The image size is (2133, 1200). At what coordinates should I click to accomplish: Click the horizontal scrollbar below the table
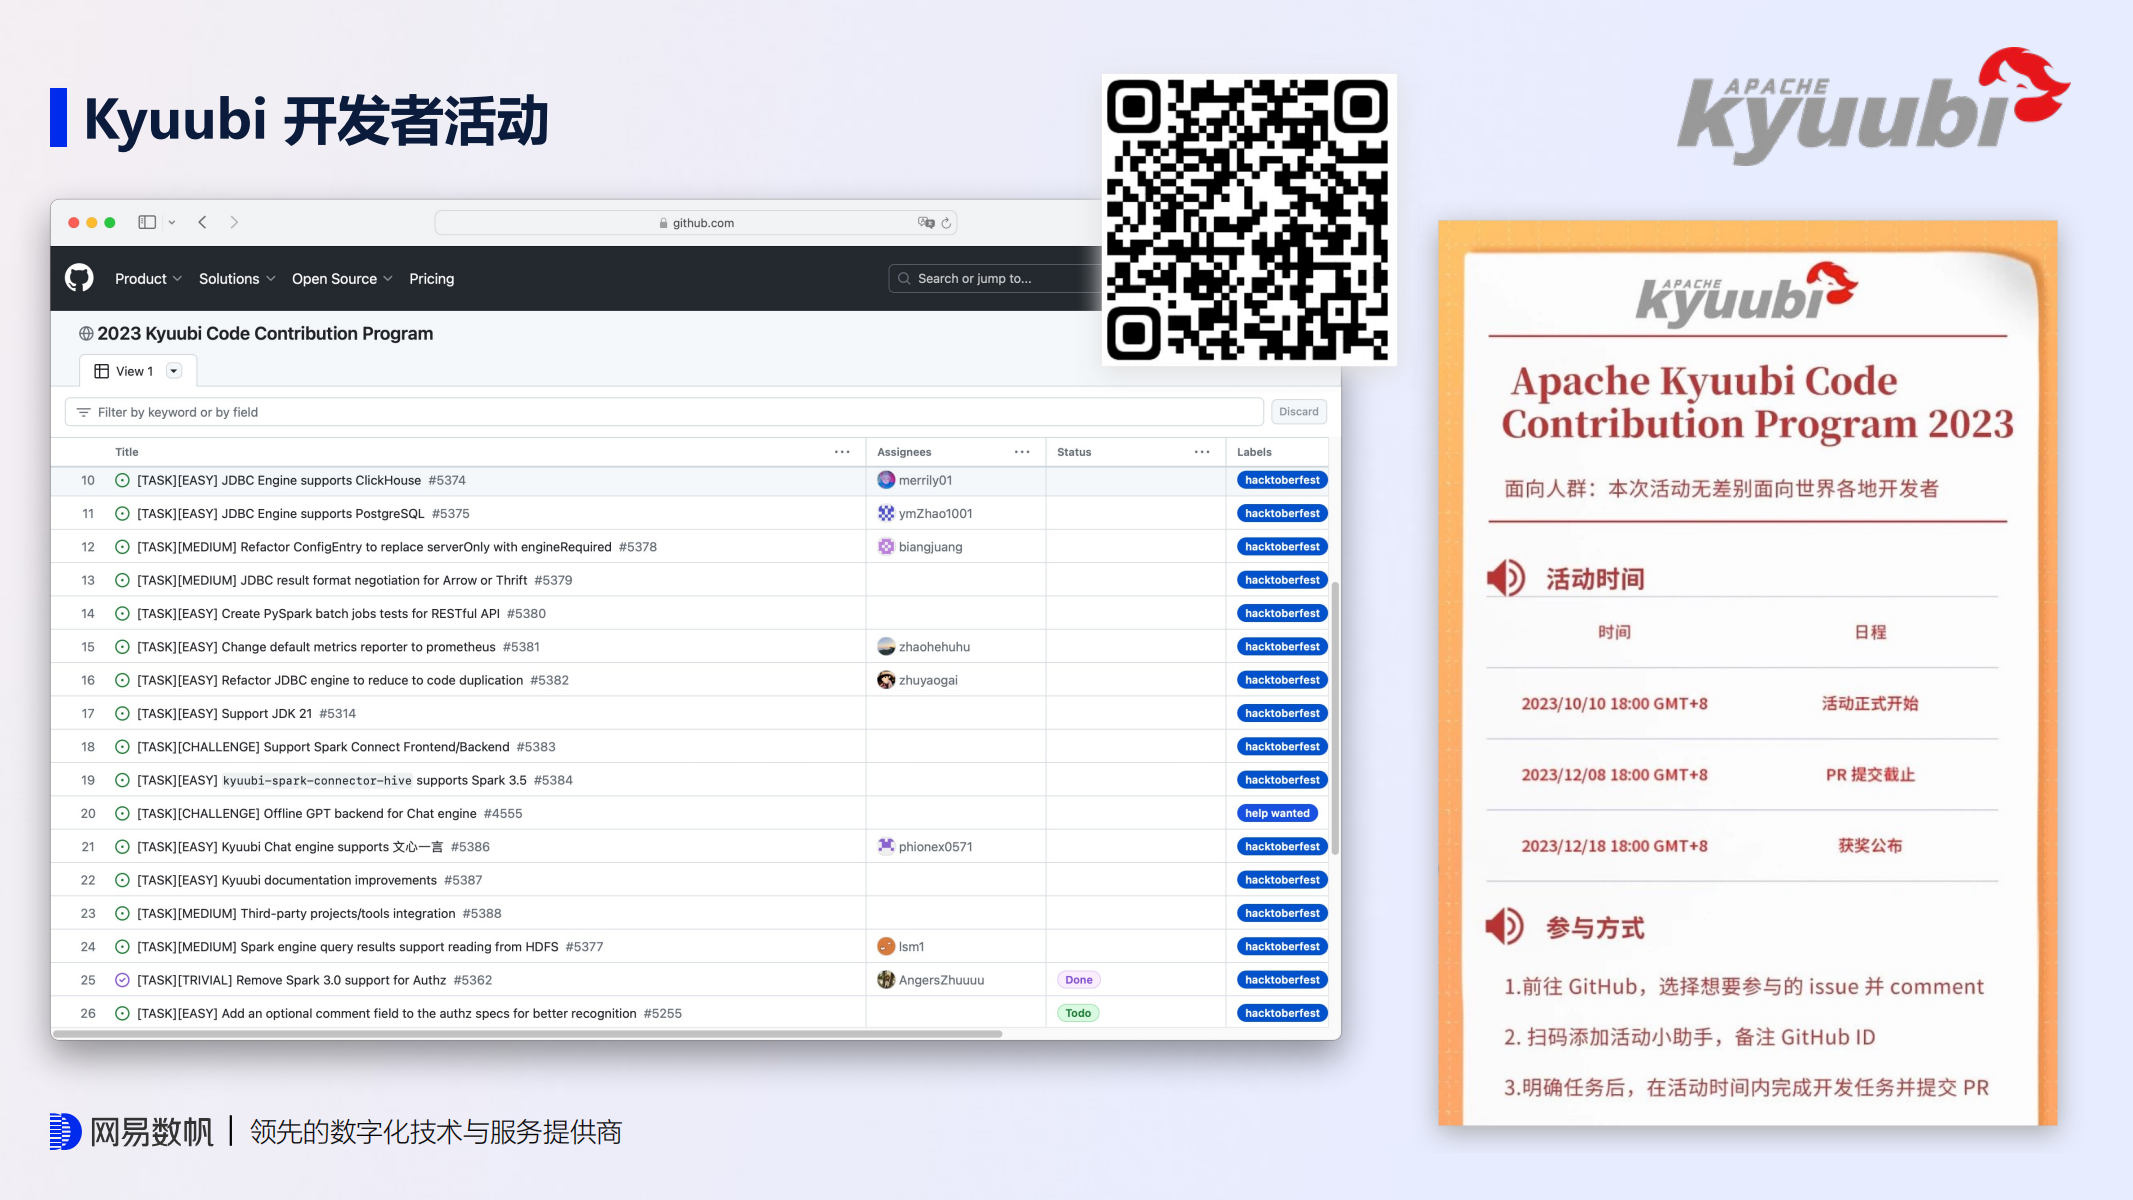528,1034
